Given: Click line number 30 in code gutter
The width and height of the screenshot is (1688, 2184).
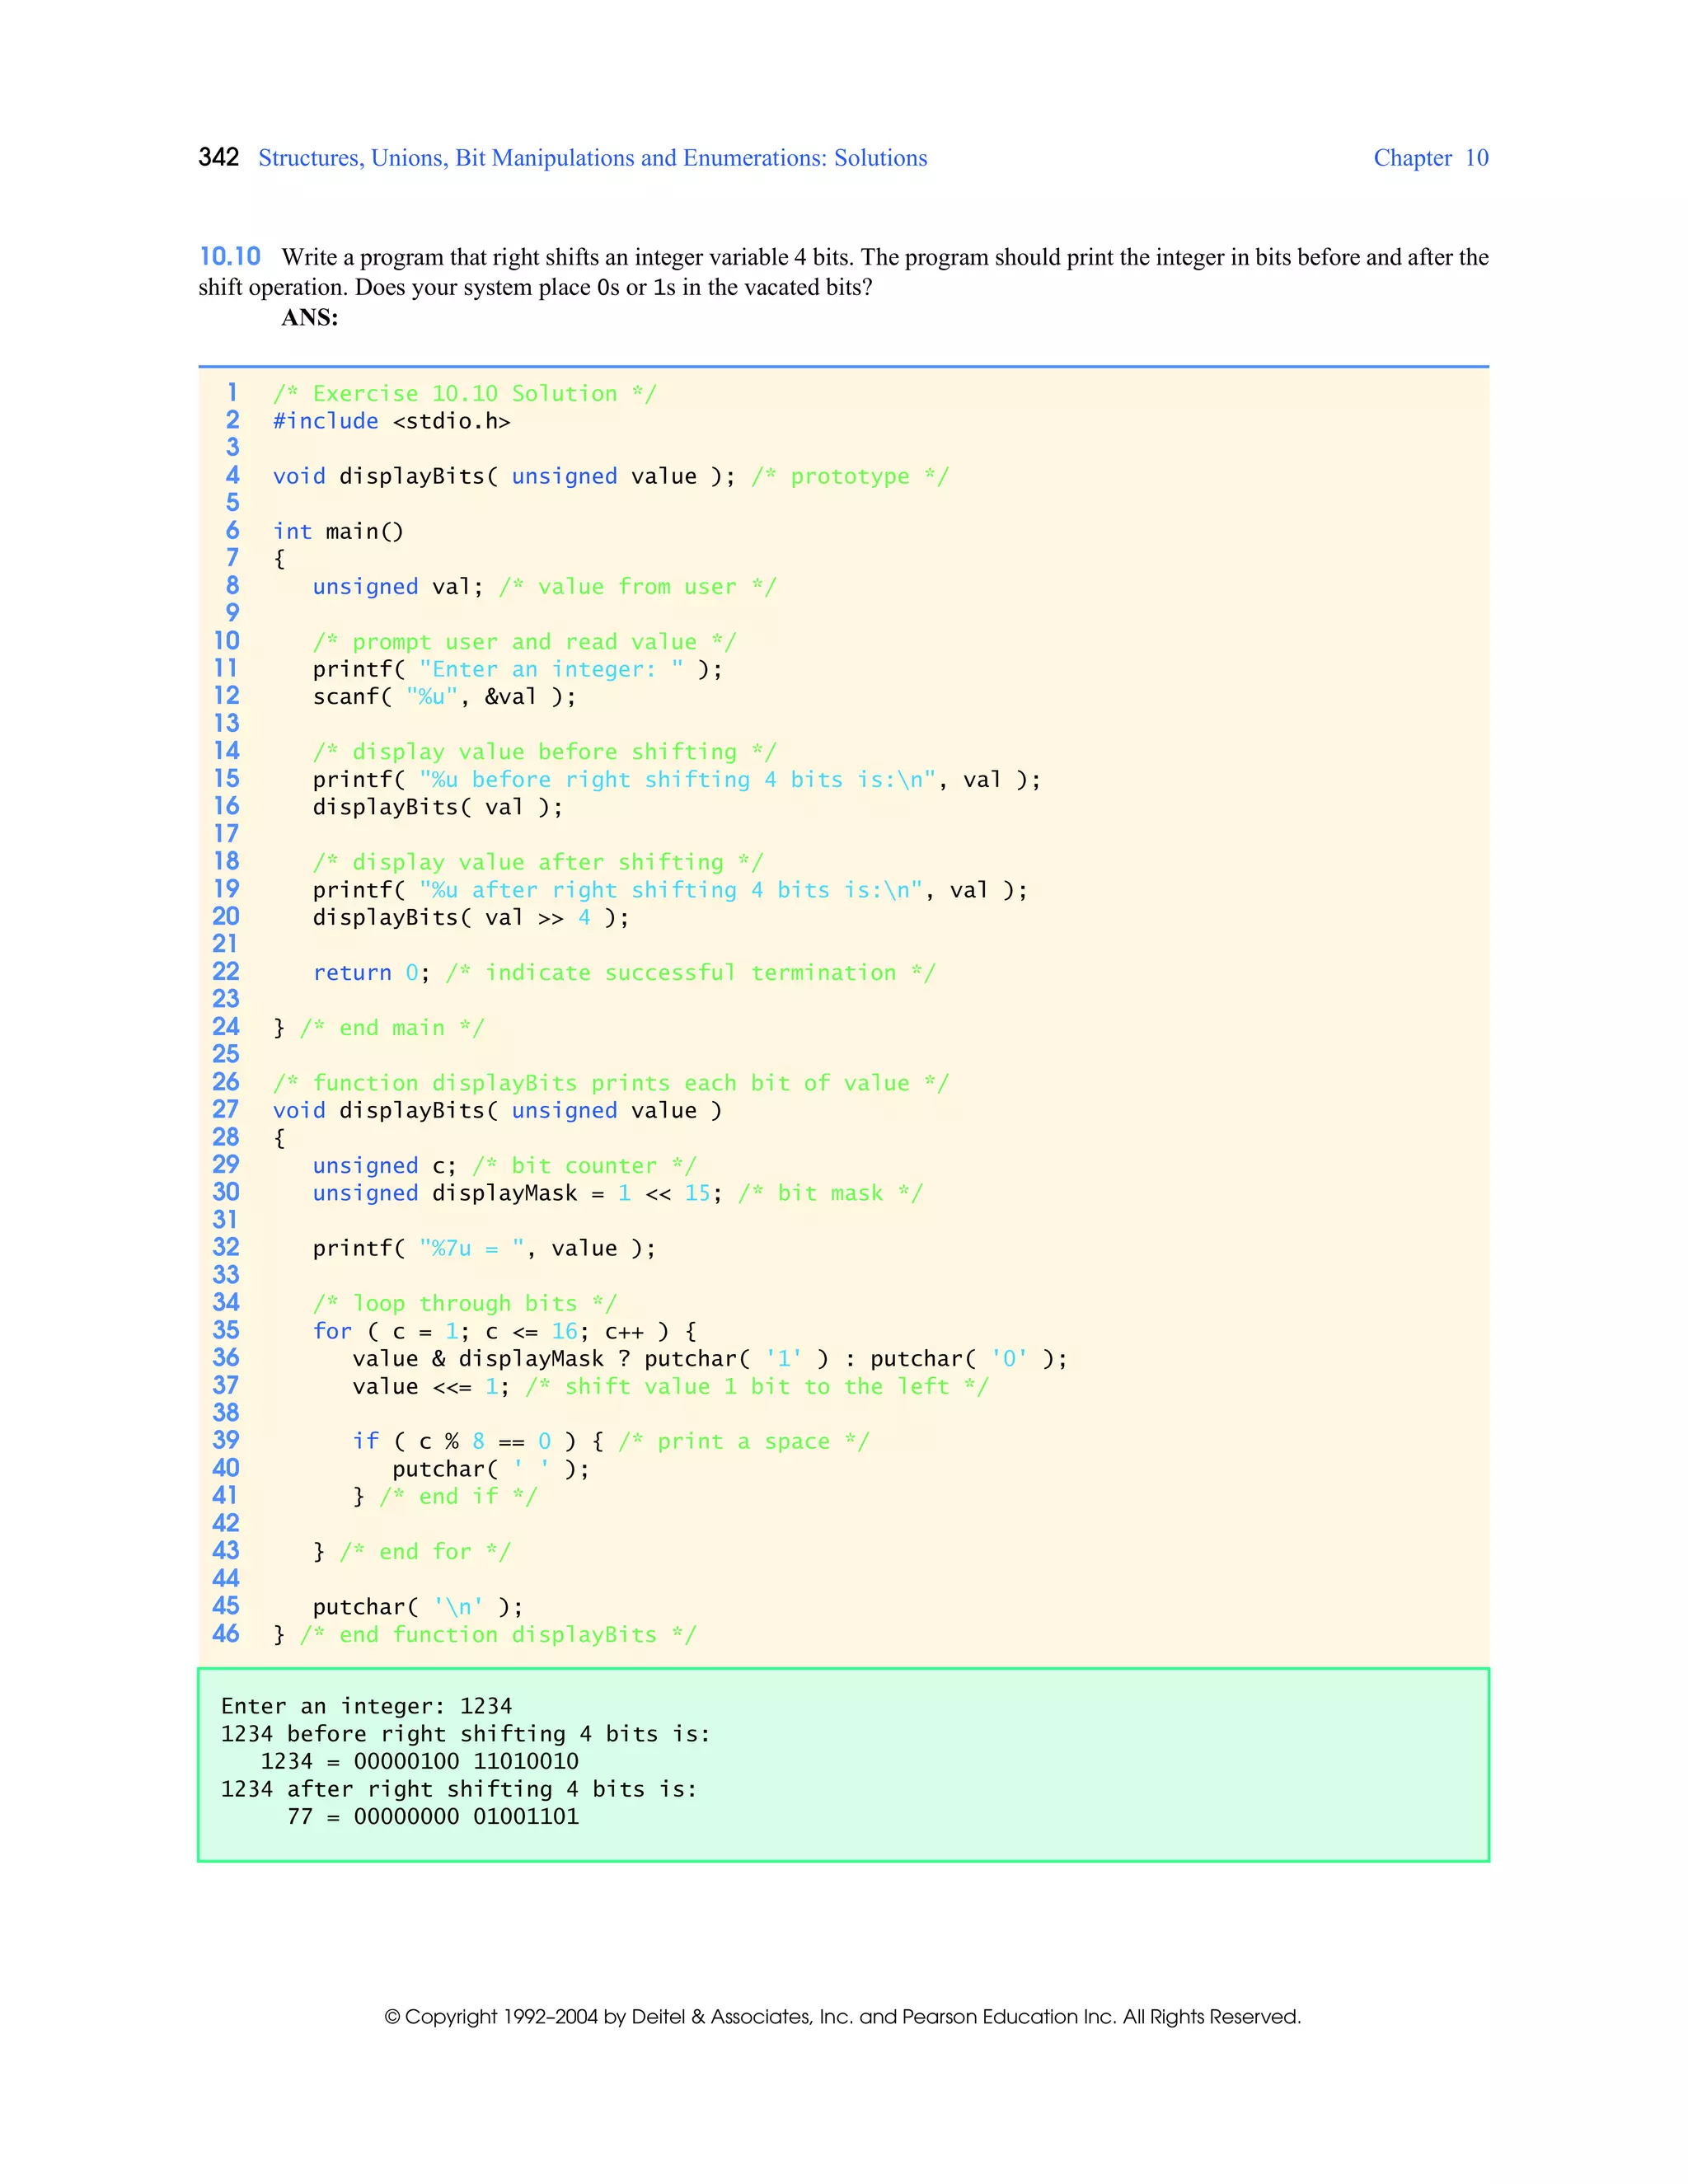Looking at the screenshot, I should pos(226,1192).
